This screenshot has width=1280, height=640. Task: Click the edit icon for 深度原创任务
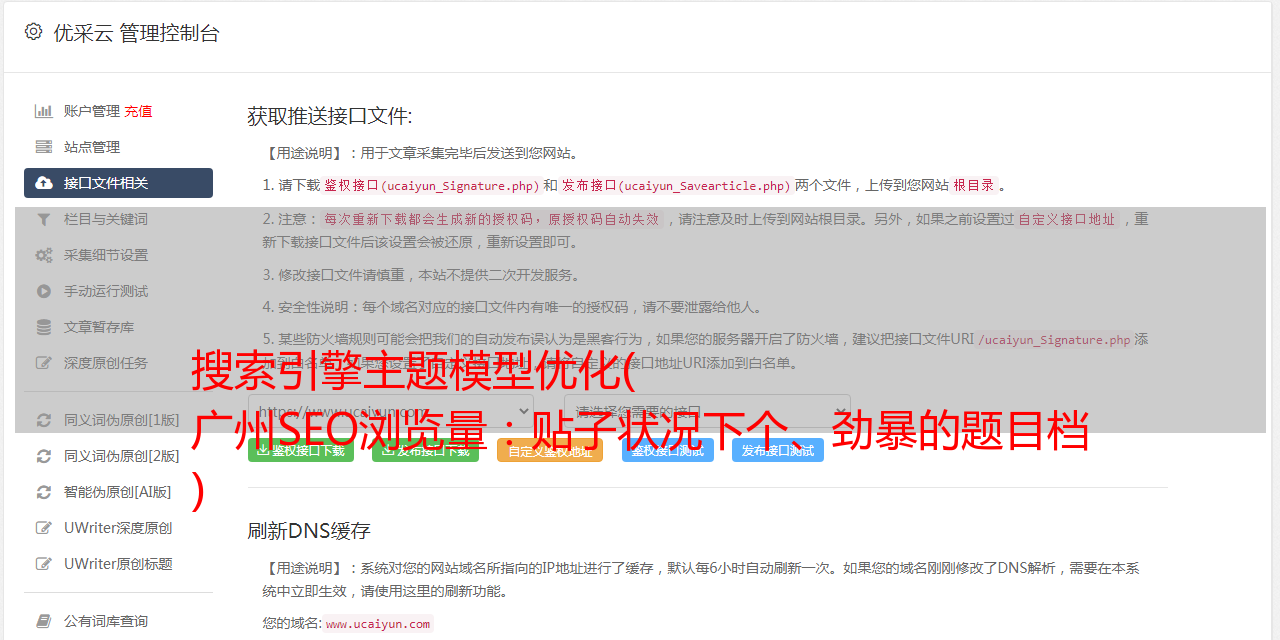pos(44,363)
